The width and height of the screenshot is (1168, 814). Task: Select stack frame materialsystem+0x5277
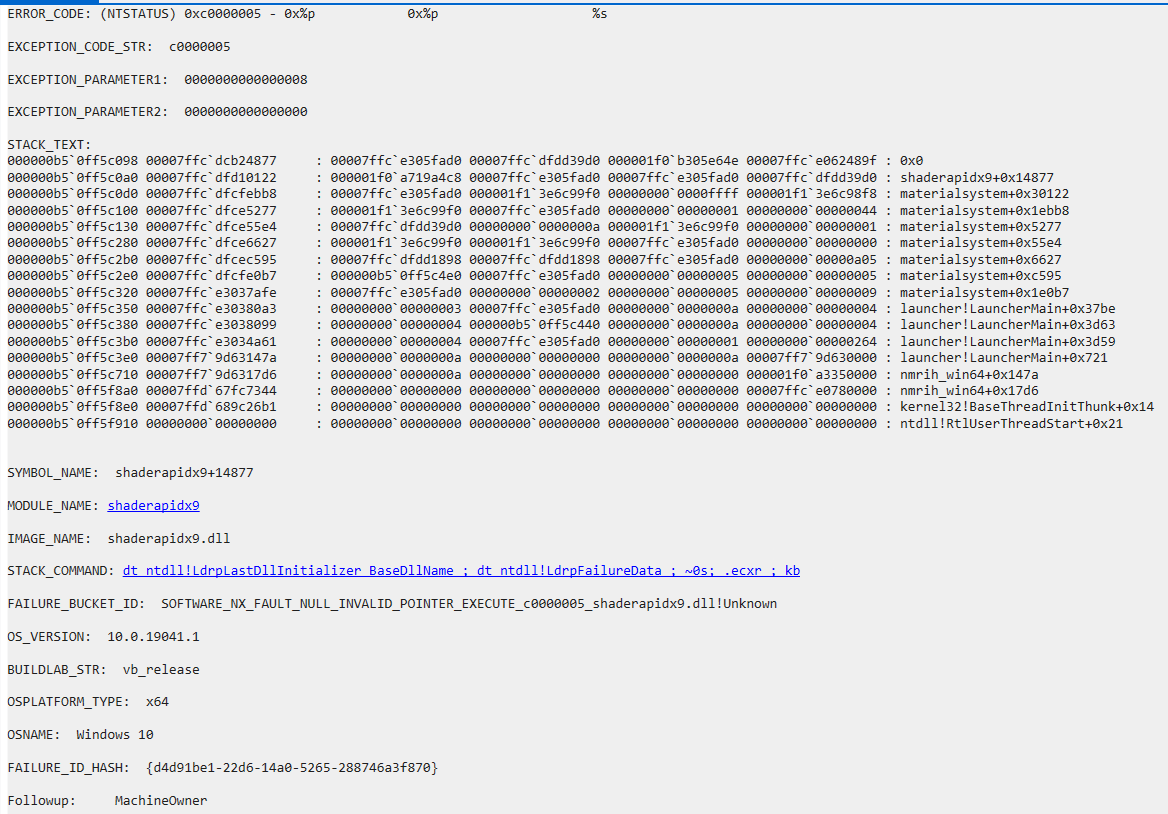(980, 226)
